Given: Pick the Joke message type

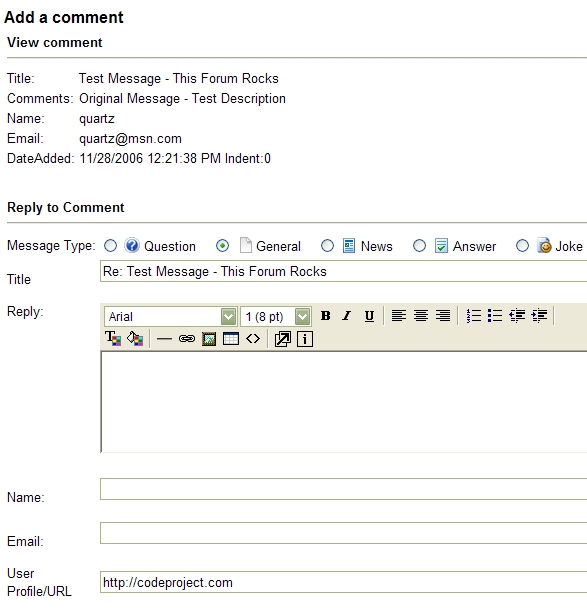Looking at the screenshot, I should click(x=522, y=246).
